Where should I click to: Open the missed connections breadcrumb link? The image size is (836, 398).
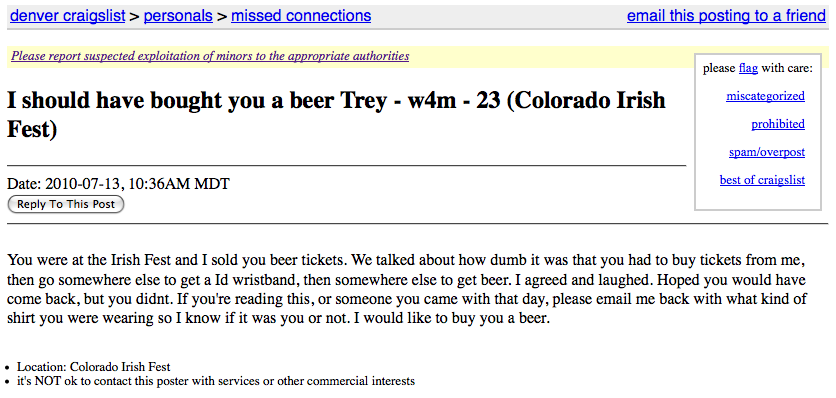click(301, 16)
